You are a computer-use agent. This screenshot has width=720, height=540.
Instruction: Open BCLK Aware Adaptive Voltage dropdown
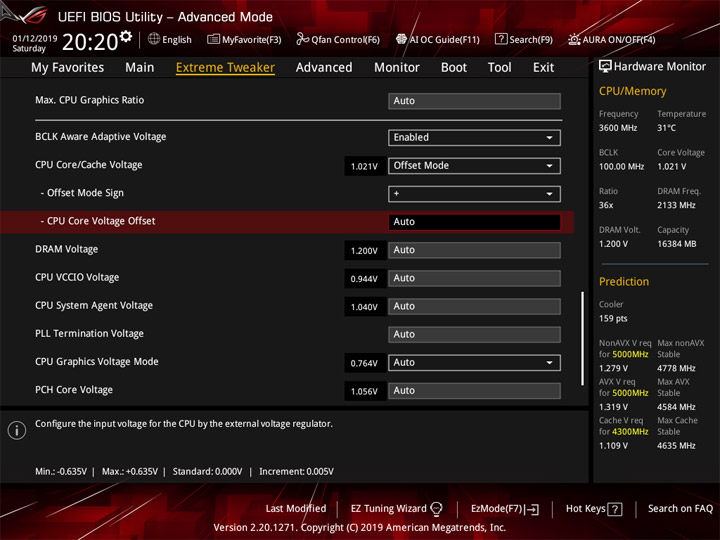pos(474,137)
